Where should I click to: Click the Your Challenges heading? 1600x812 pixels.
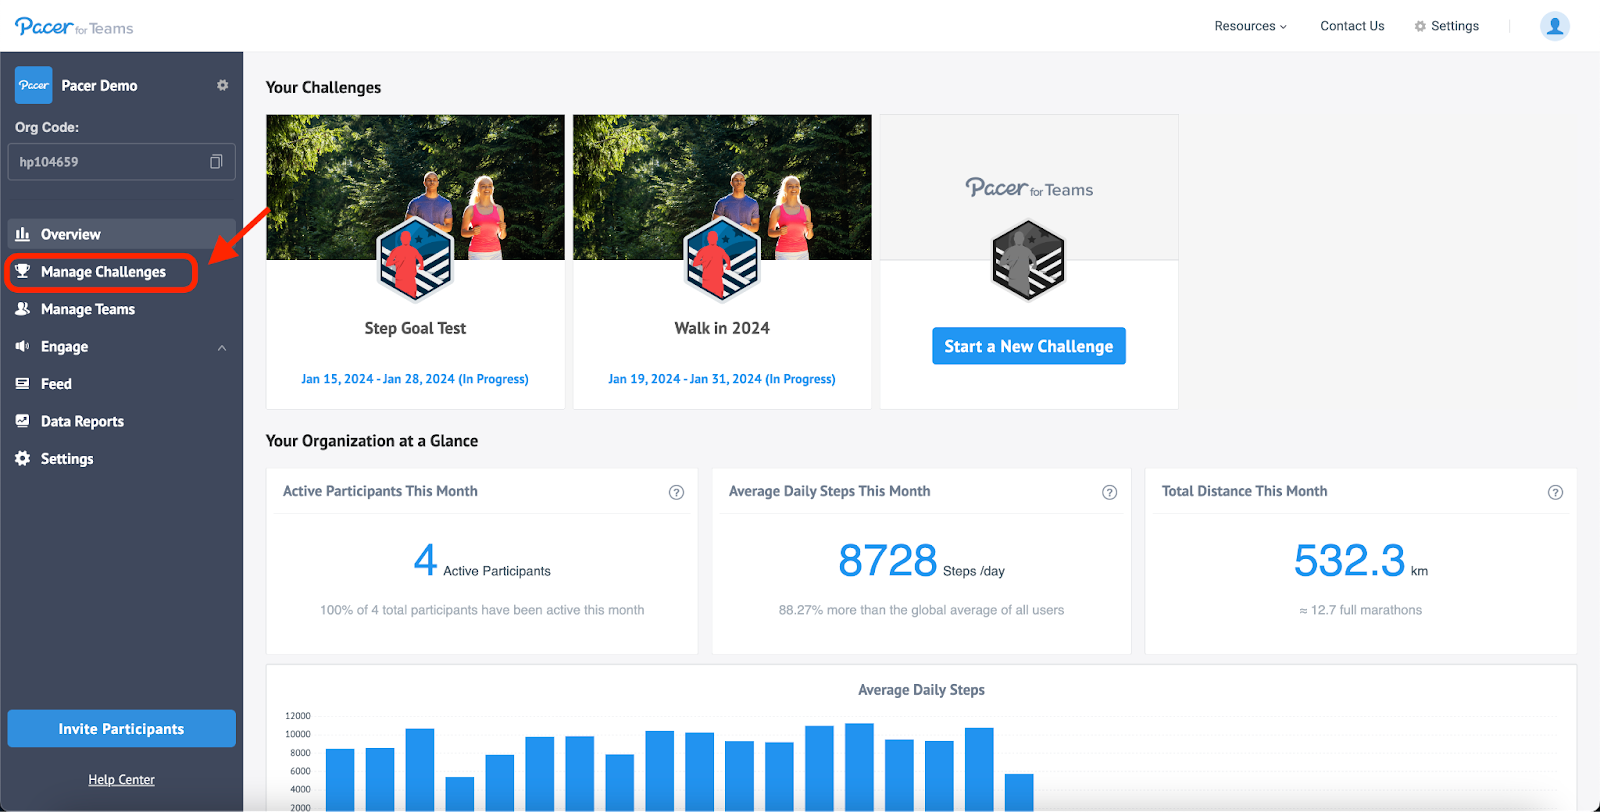(323, 87)
